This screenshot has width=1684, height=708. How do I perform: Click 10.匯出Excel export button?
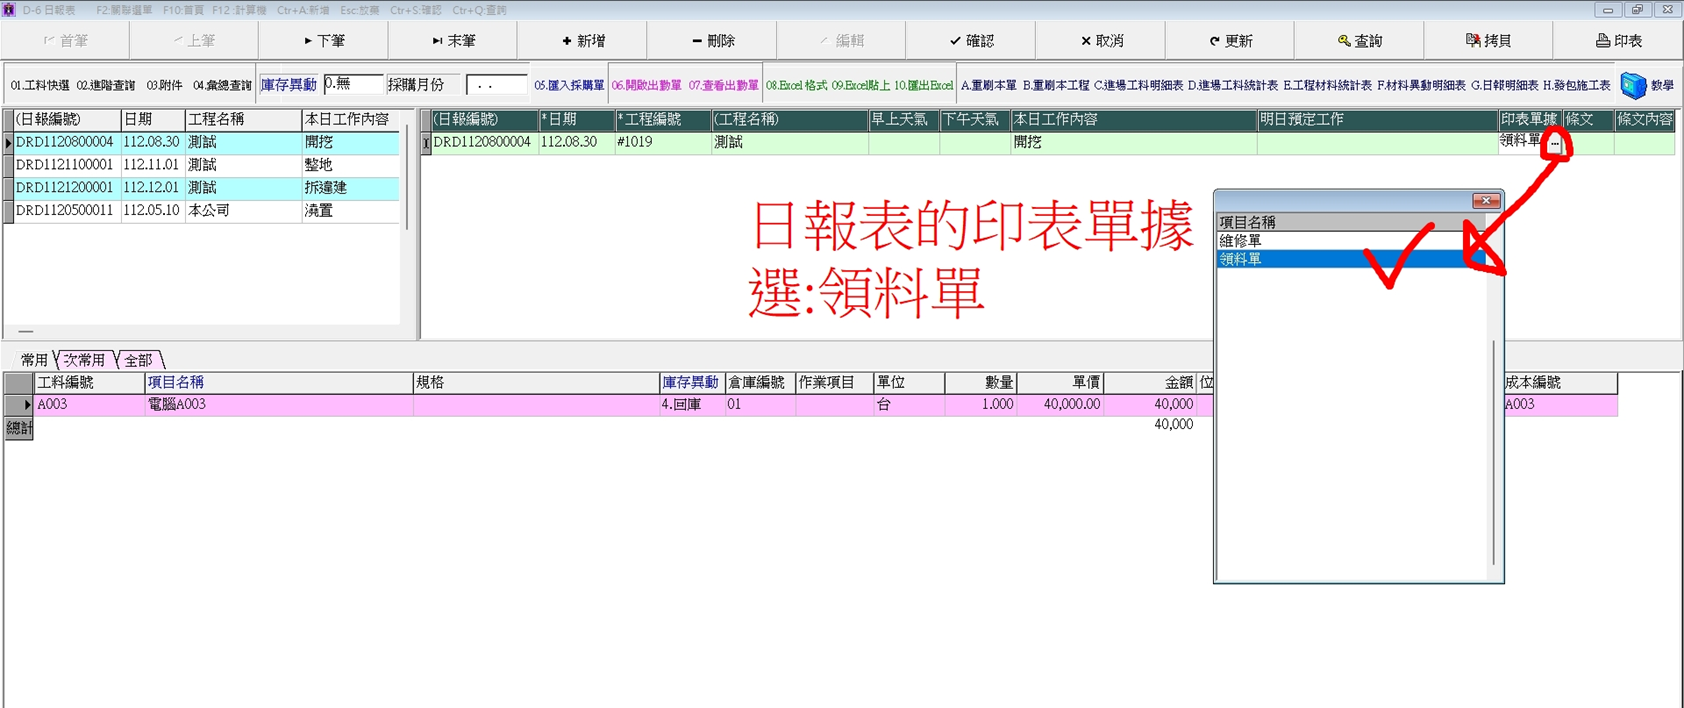point(923,86)
